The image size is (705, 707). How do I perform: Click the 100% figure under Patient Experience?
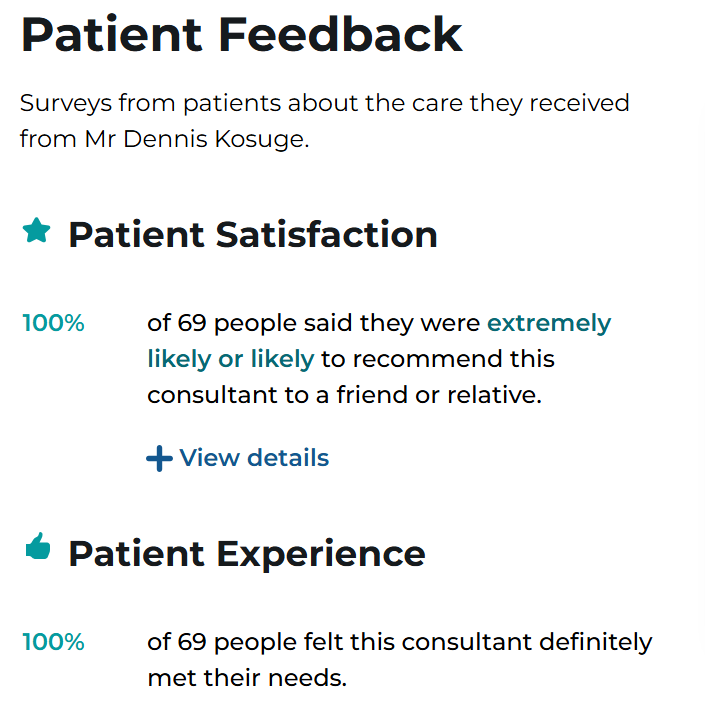[53, 642]
